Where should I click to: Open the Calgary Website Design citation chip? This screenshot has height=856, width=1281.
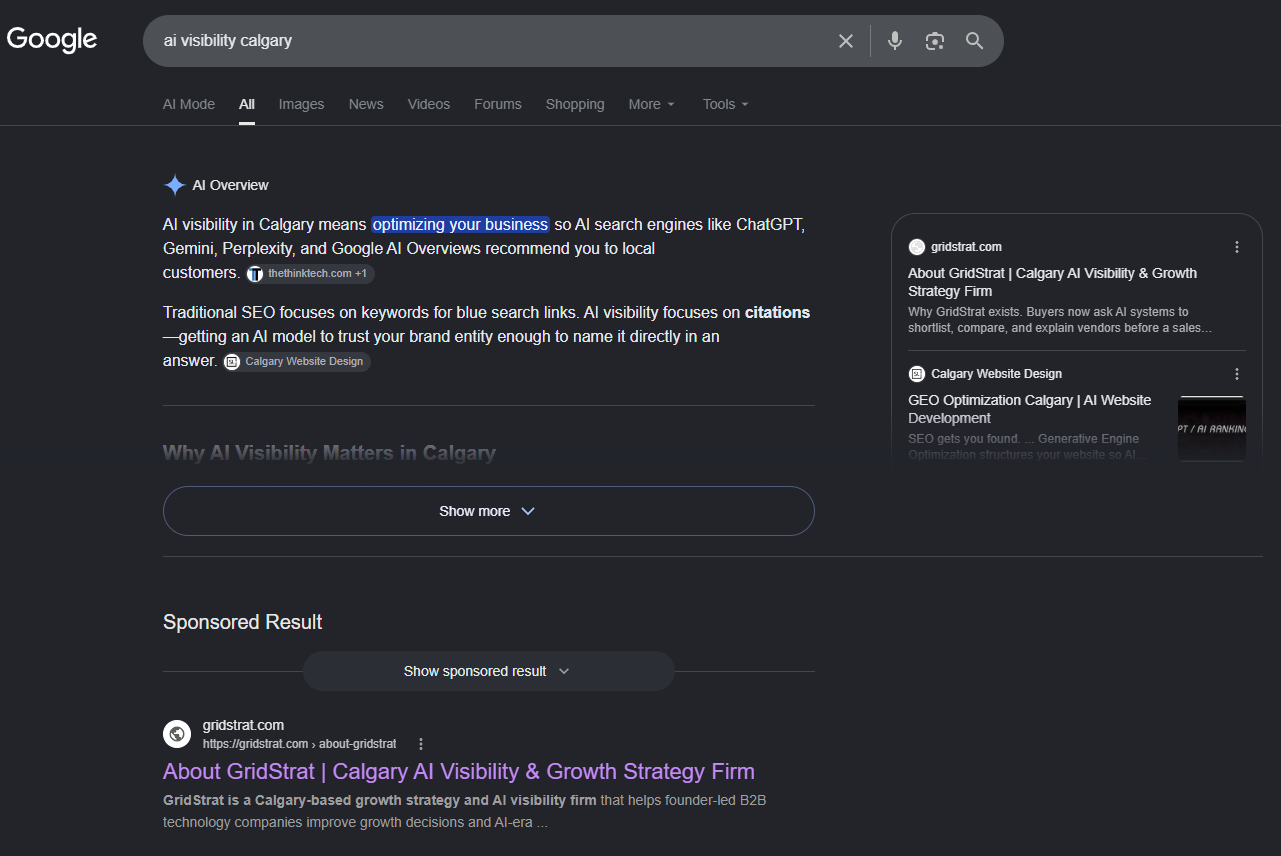[x=297, y=361]
